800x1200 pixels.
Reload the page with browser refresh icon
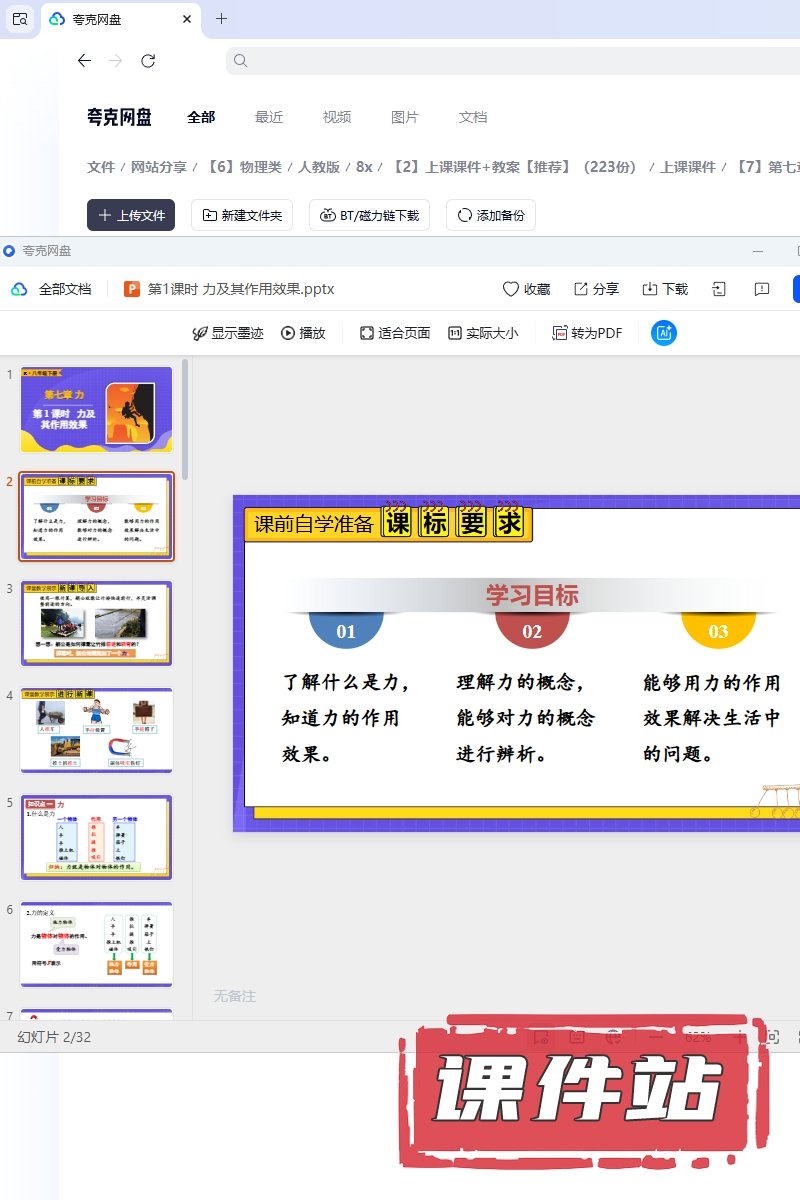coord(148,61)
